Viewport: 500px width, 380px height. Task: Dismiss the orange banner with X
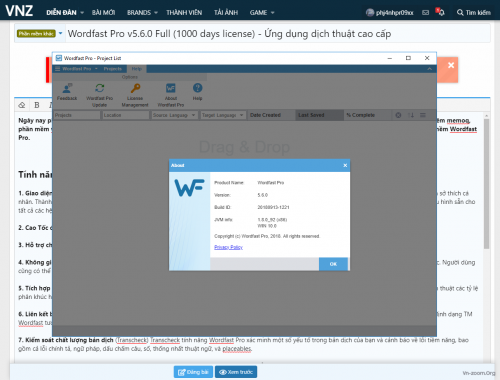pos(451,65)
